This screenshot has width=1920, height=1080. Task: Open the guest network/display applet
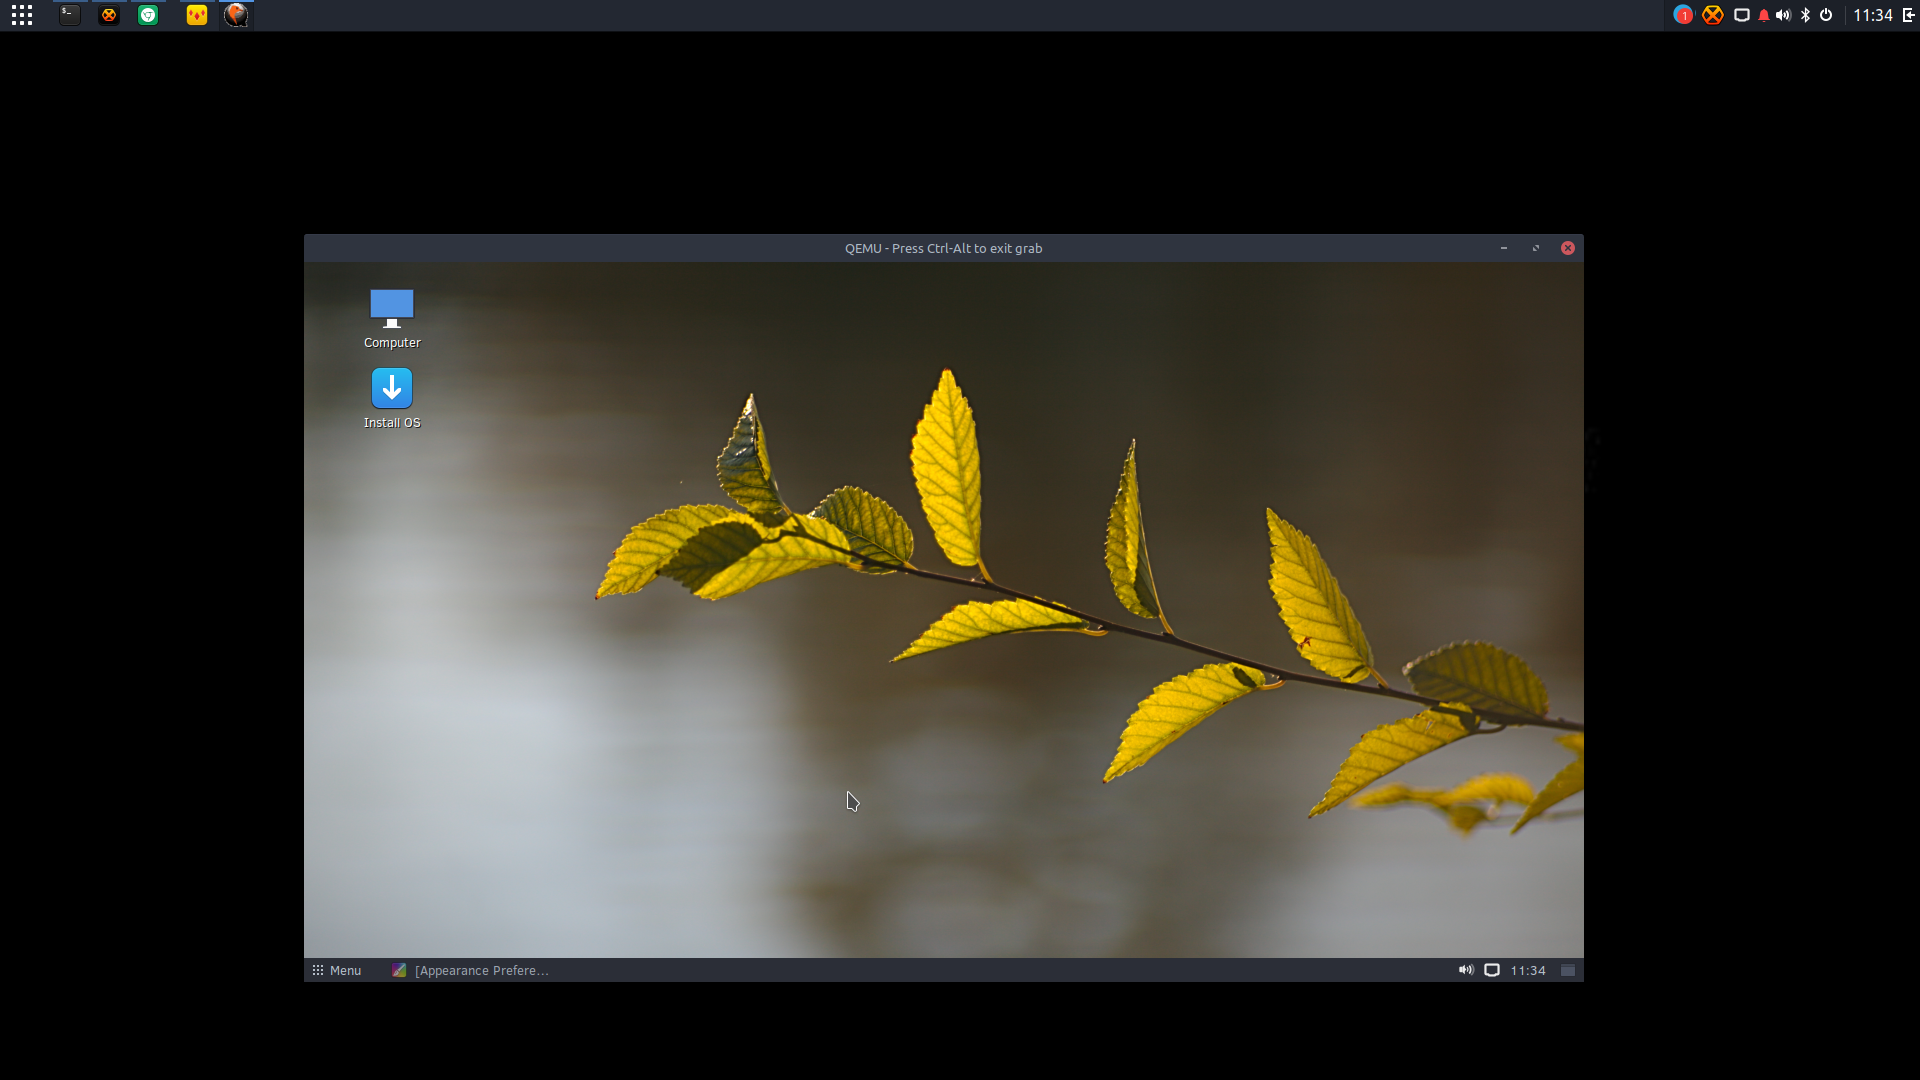coord(1492,970)
